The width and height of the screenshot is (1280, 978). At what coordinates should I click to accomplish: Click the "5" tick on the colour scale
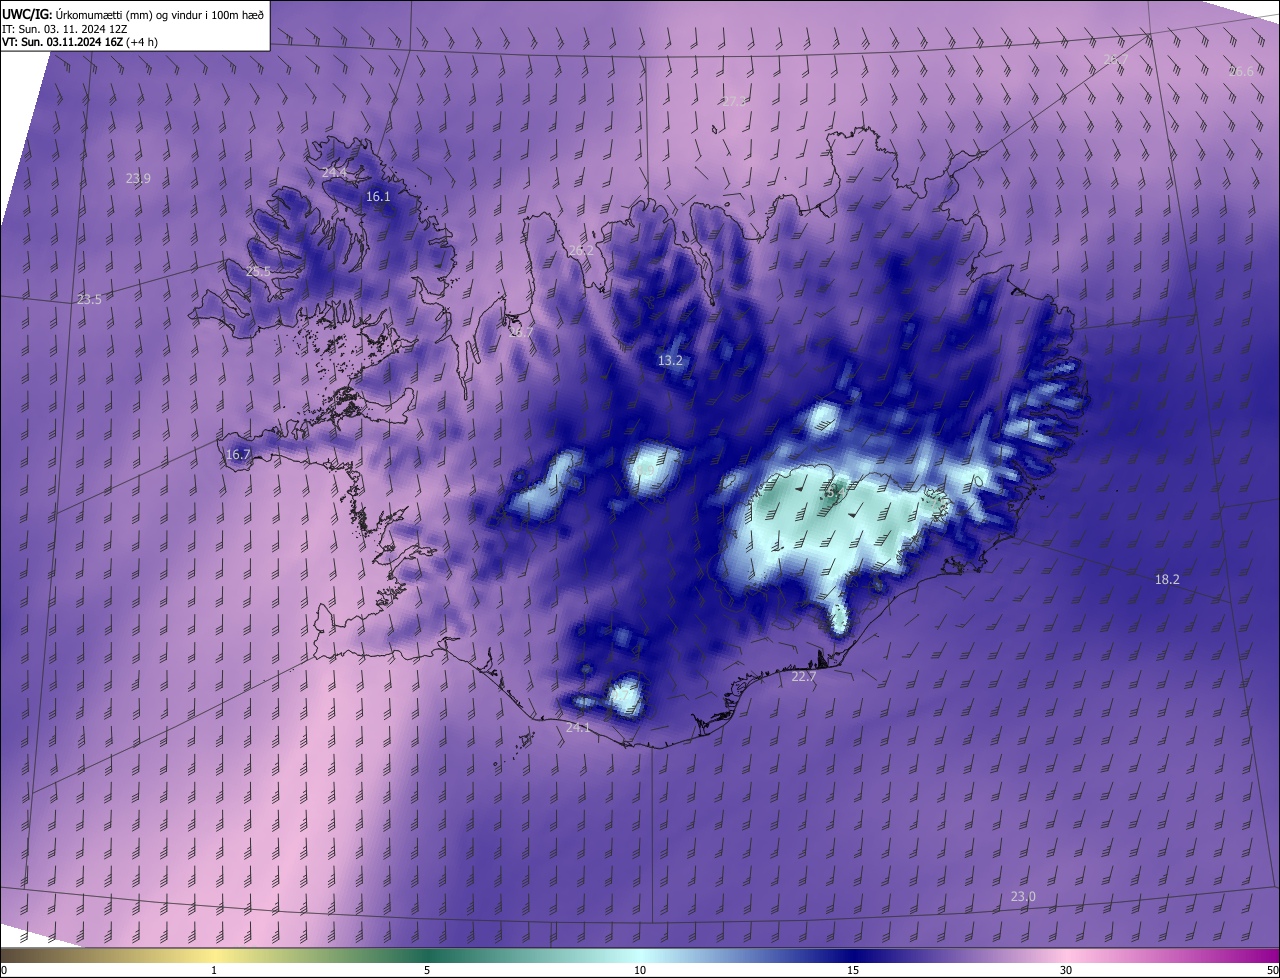tap(427, 970)
